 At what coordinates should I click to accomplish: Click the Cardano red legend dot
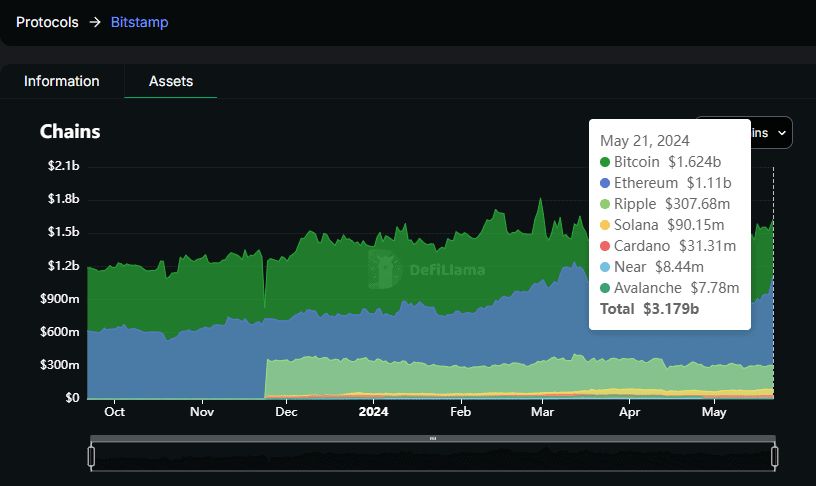[605, 246]
